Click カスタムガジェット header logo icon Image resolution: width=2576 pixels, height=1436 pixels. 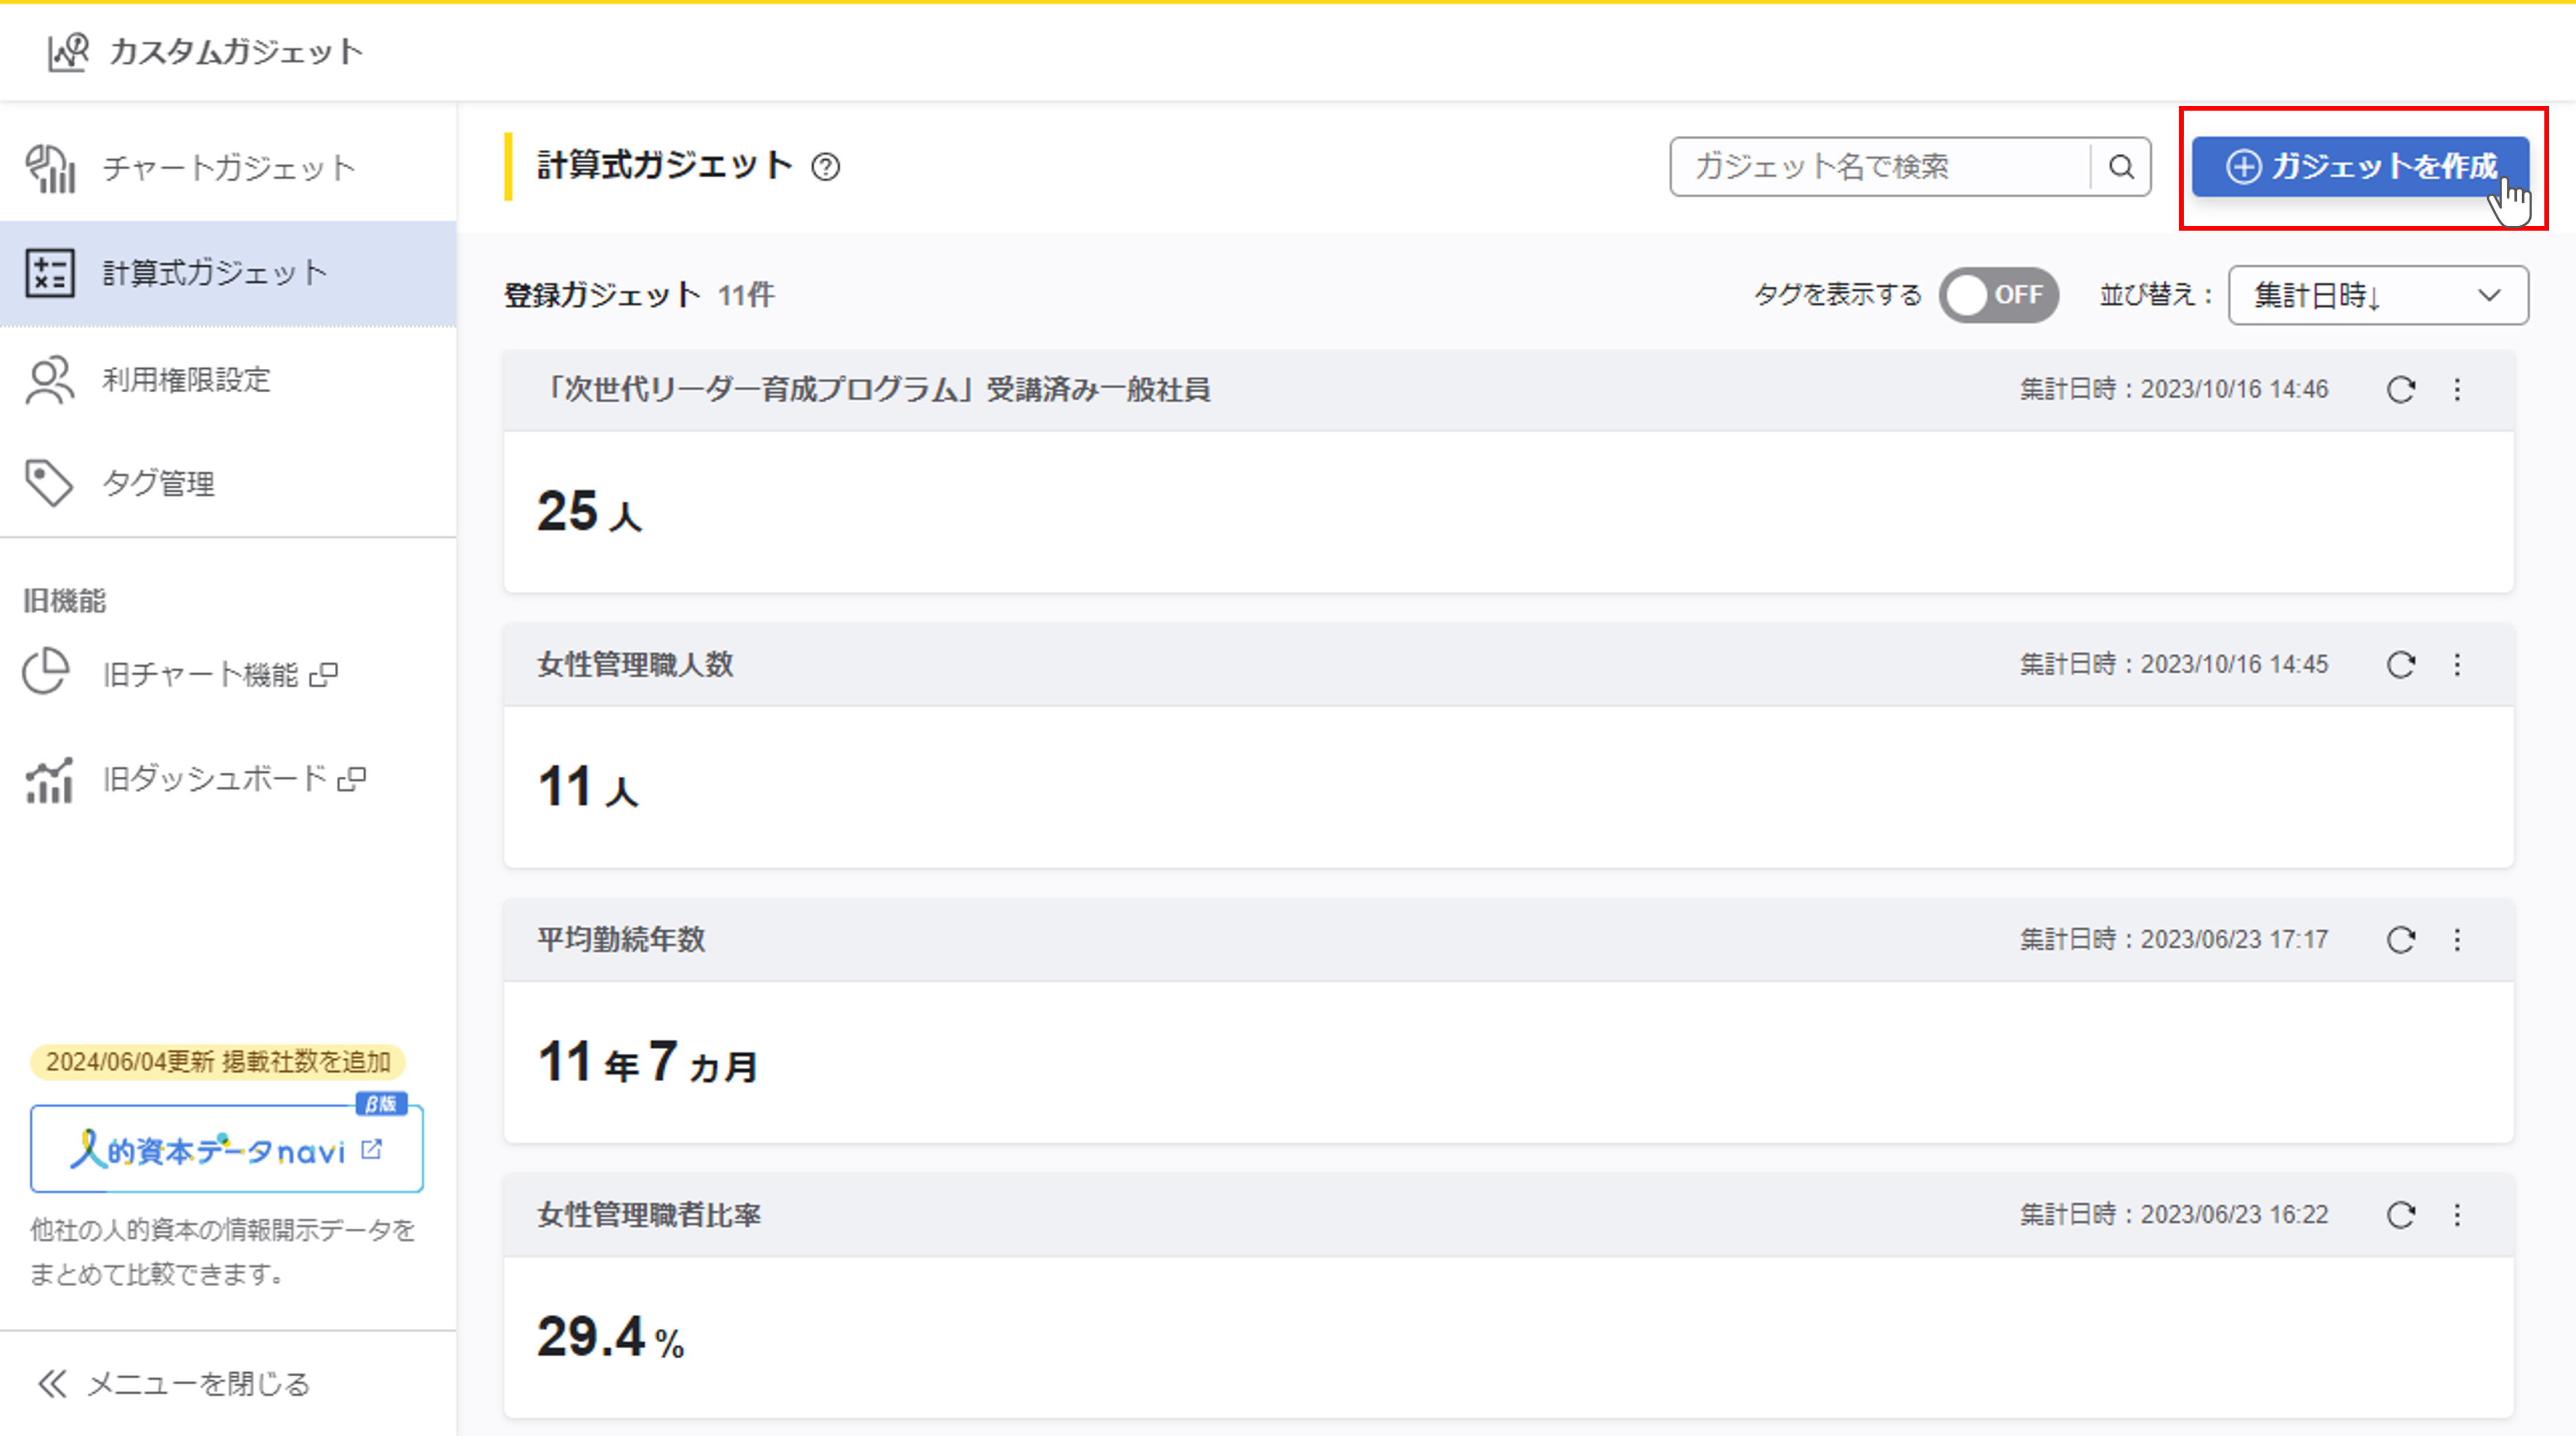click(68, 52)
